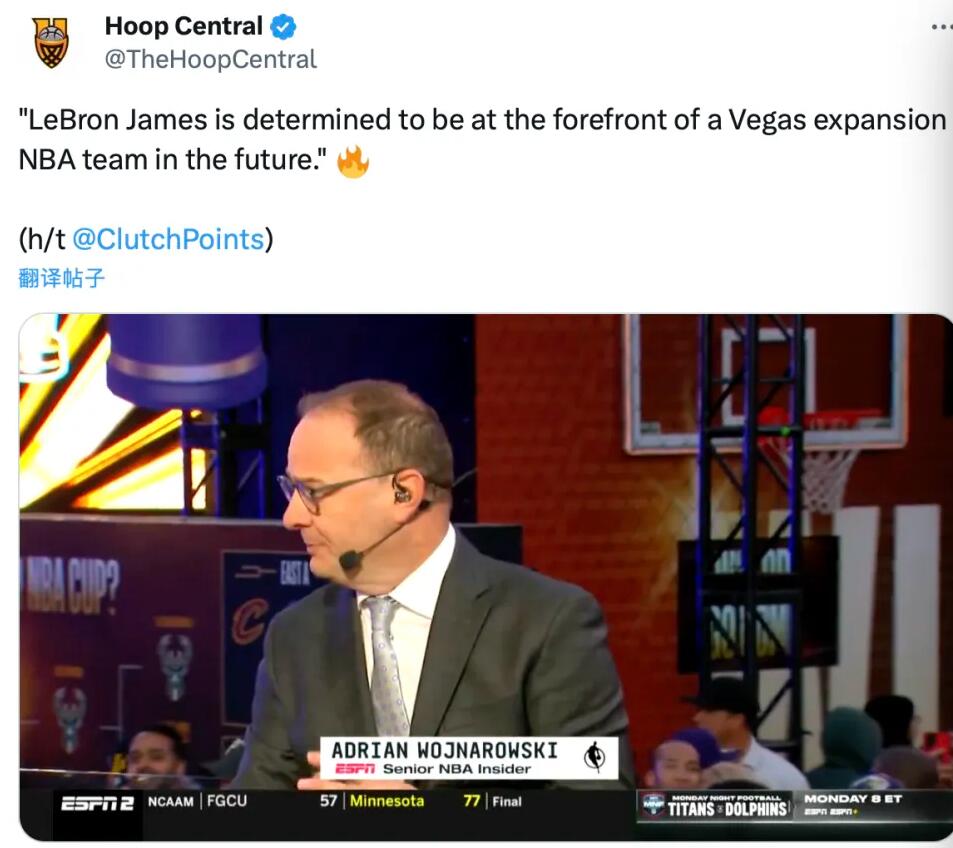The width and height of the screenshot is (953, 848).
Task: Click the ESPN2 logo in the ticker
Action: 98,802
